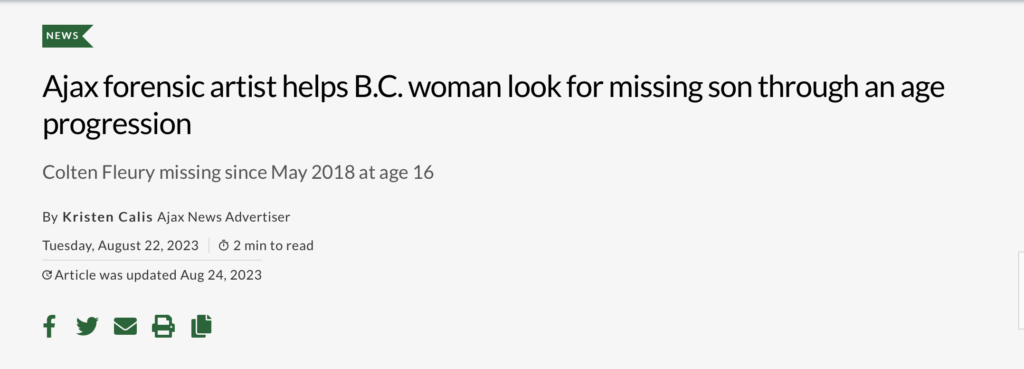This screenshot has height=369, width=1024.
Task: Click the word 'progression' in the headline
Action: tap(117, 124)
